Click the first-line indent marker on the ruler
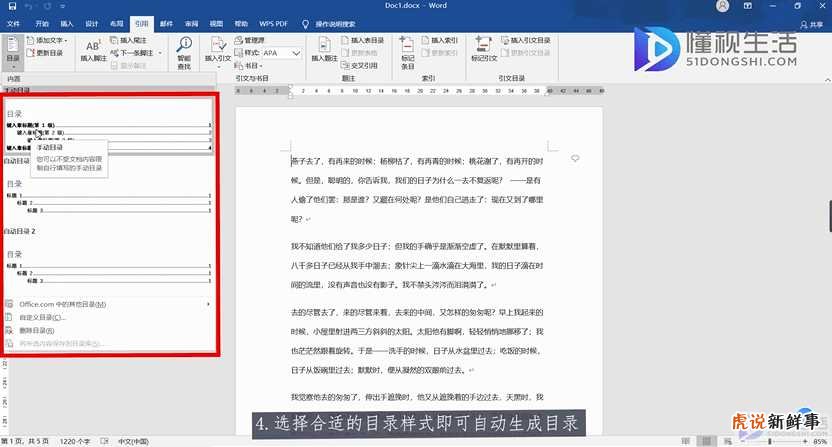Screen dimensions: 832x447 (290, 88)
